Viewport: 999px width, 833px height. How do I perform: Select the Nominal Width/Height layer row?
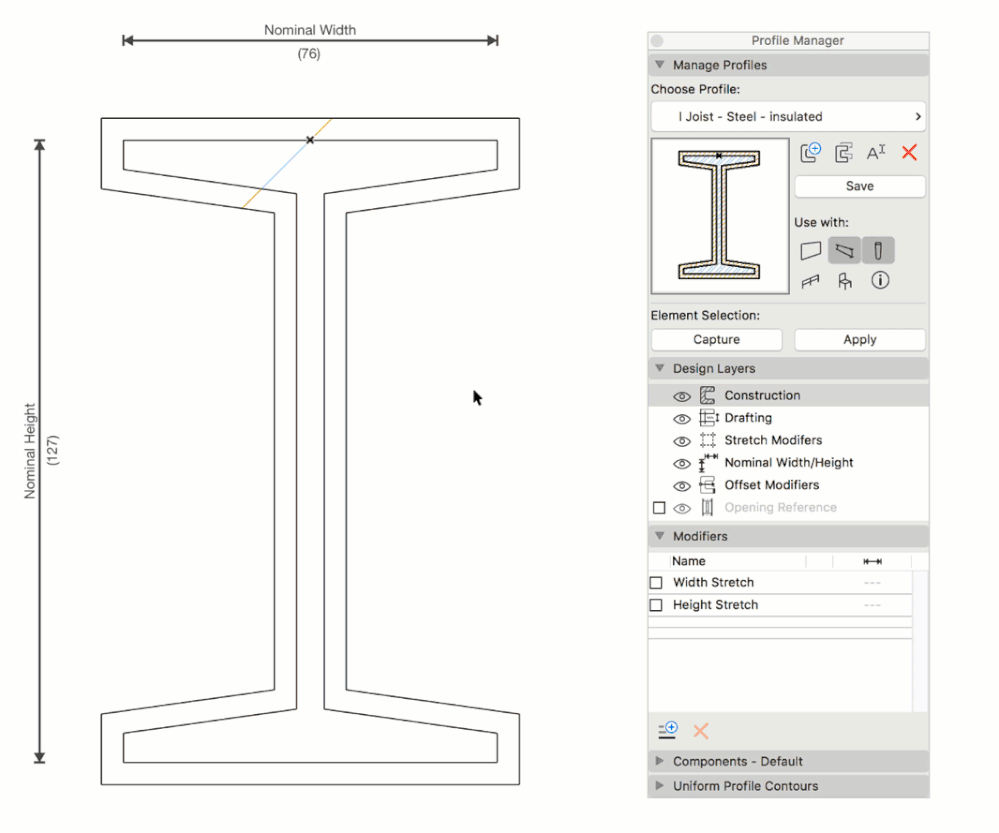[x=788, y=462]
